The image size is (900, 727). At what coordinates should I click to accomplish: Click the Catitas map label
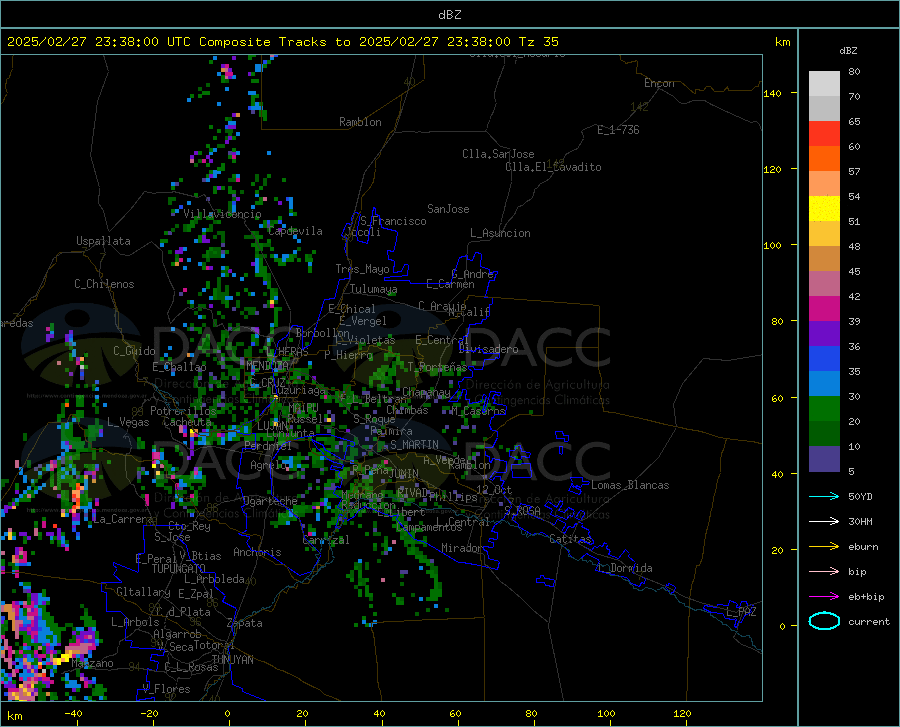point(570,539)
